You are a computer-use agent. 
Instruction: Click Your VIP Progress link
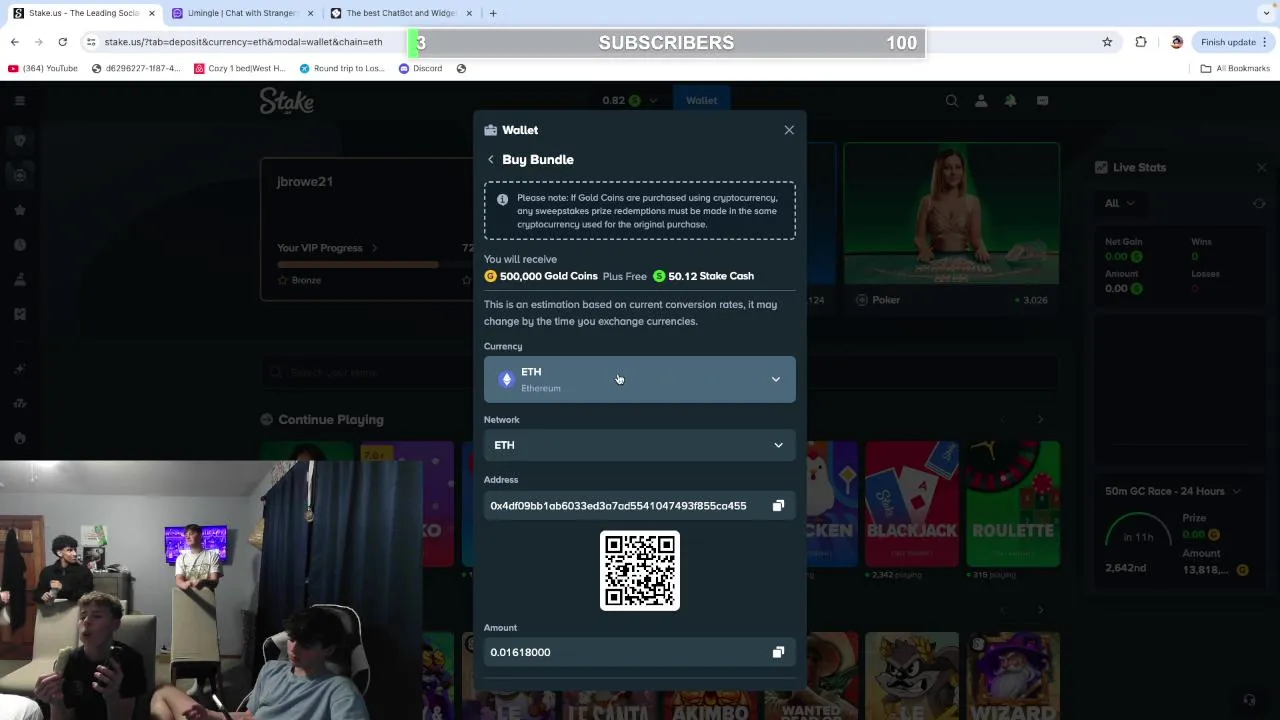pyautogui.click(x=327, y=248)
